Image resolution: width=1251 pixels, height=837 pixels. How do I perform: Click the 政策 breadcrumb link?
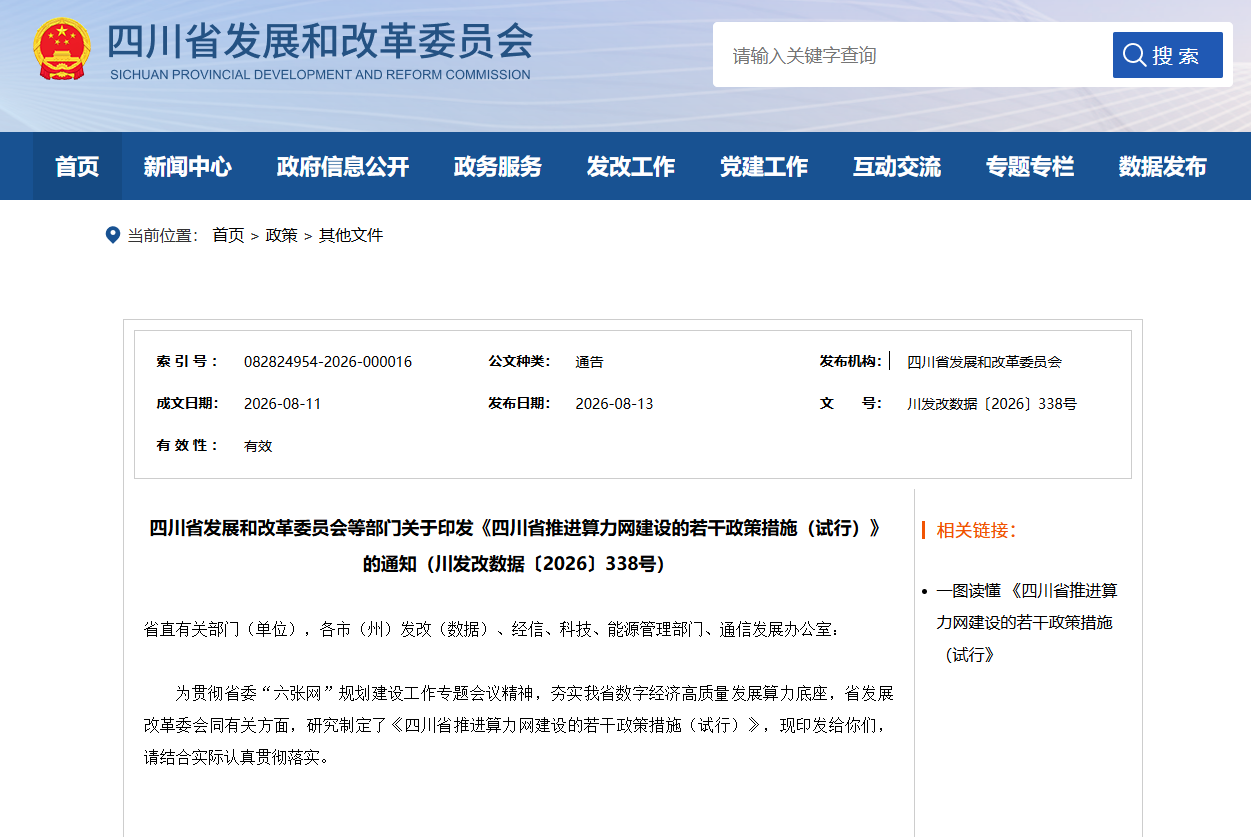point(281,235)
